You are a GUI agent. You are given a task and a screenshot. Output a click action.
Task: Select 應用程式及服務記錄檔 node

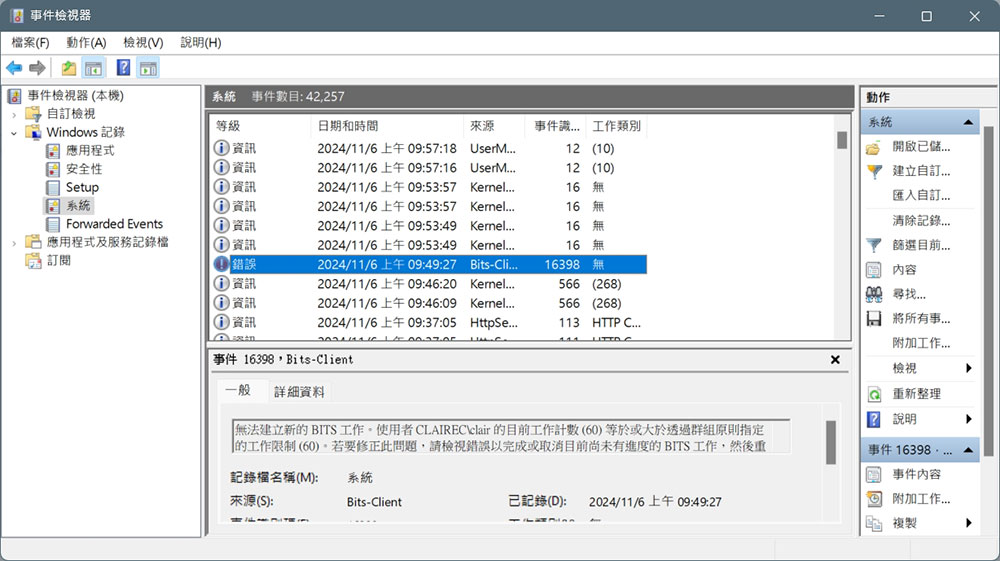coord(107,242)
